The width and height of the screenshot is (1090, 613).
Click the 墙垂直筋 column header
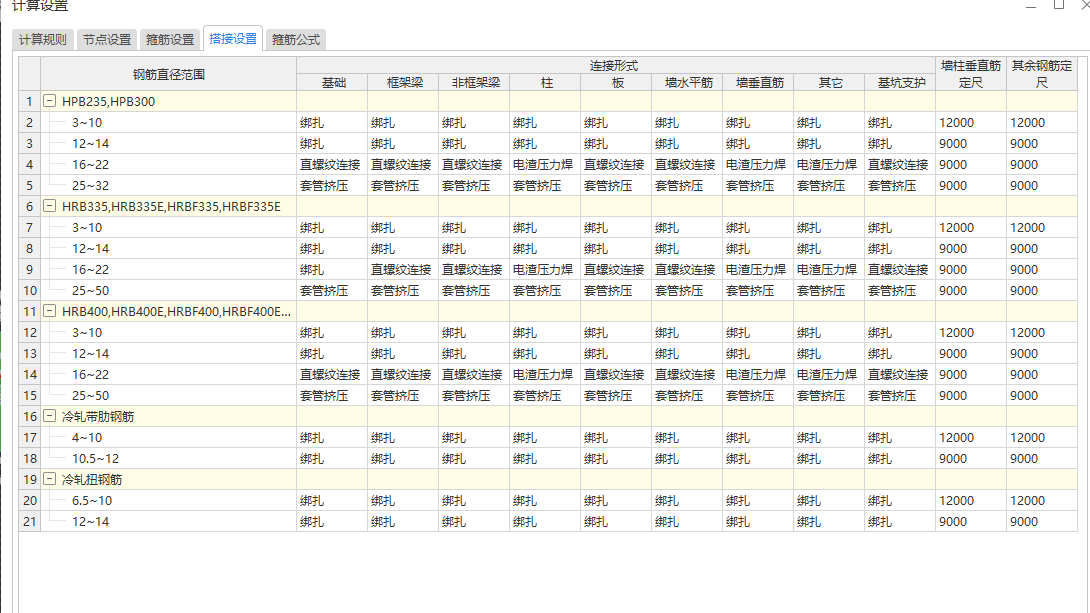click(759, 83)
